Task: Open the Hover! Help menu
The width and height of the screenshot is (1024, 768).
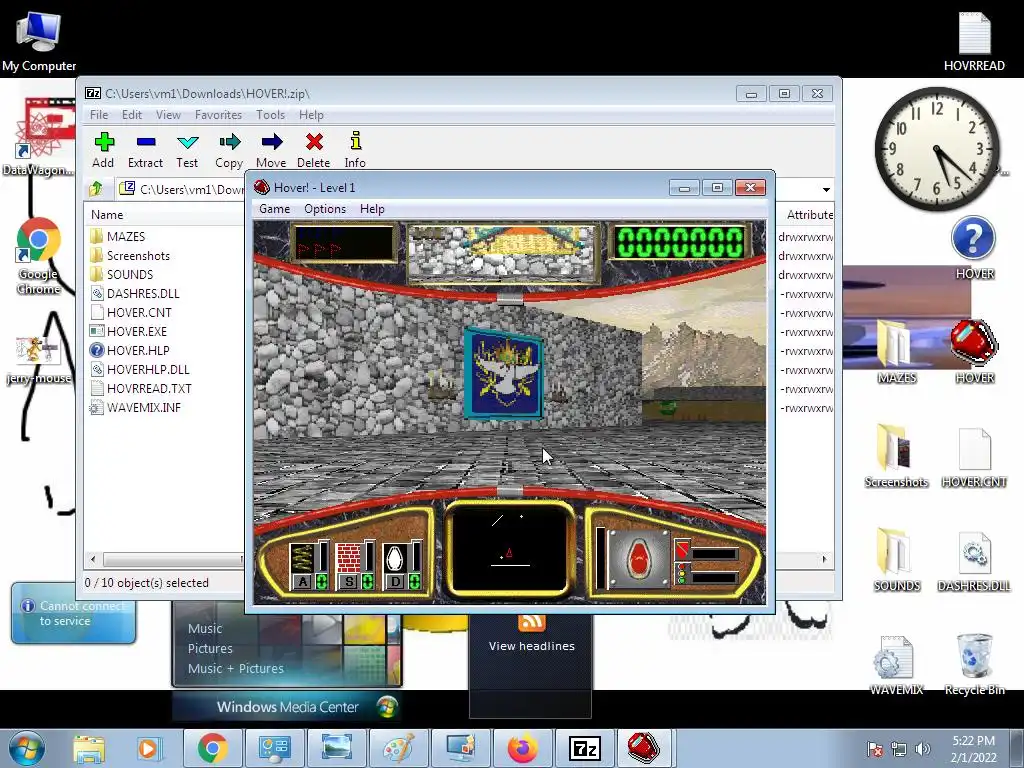Action: (372, 209)
